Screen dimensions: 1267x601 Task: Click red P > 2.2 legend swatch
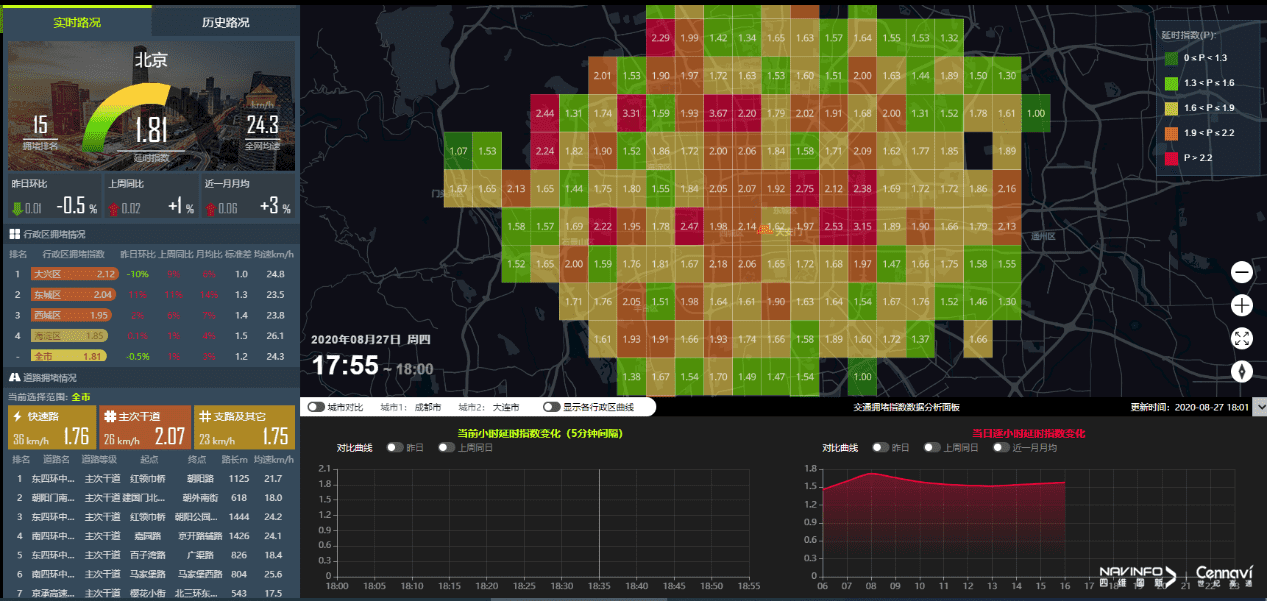coord(1171,158)
